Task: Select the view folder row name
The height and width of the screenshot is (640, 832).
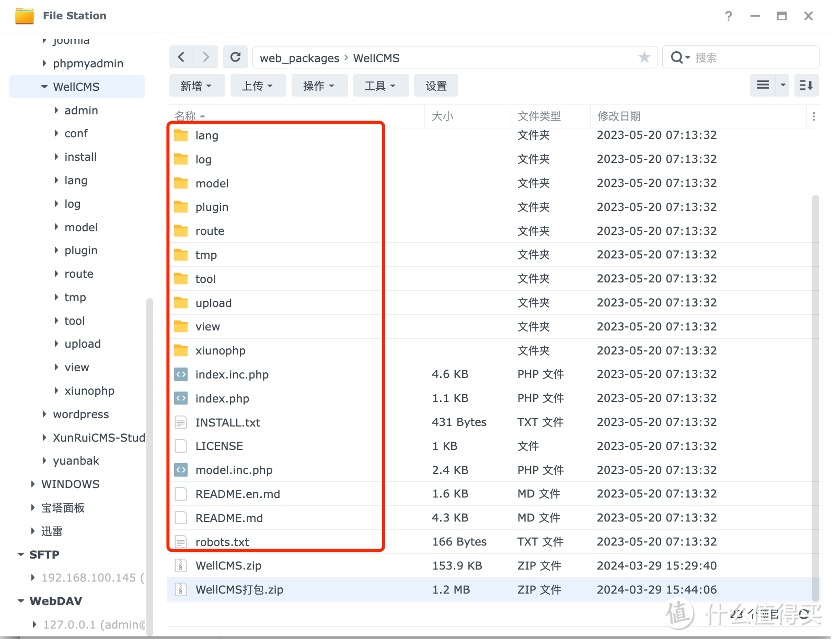Action: click(207, 326)
